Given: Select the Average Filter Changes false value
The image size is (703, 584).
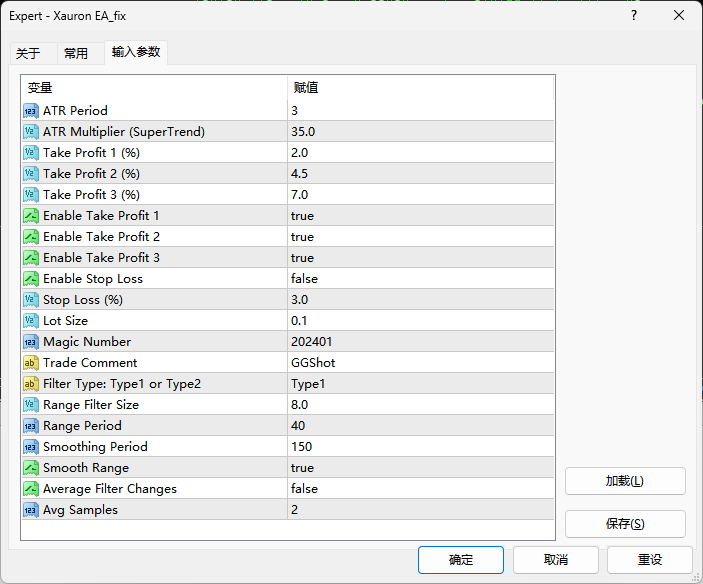Looking at the screenshot, I should click(304, 489).
